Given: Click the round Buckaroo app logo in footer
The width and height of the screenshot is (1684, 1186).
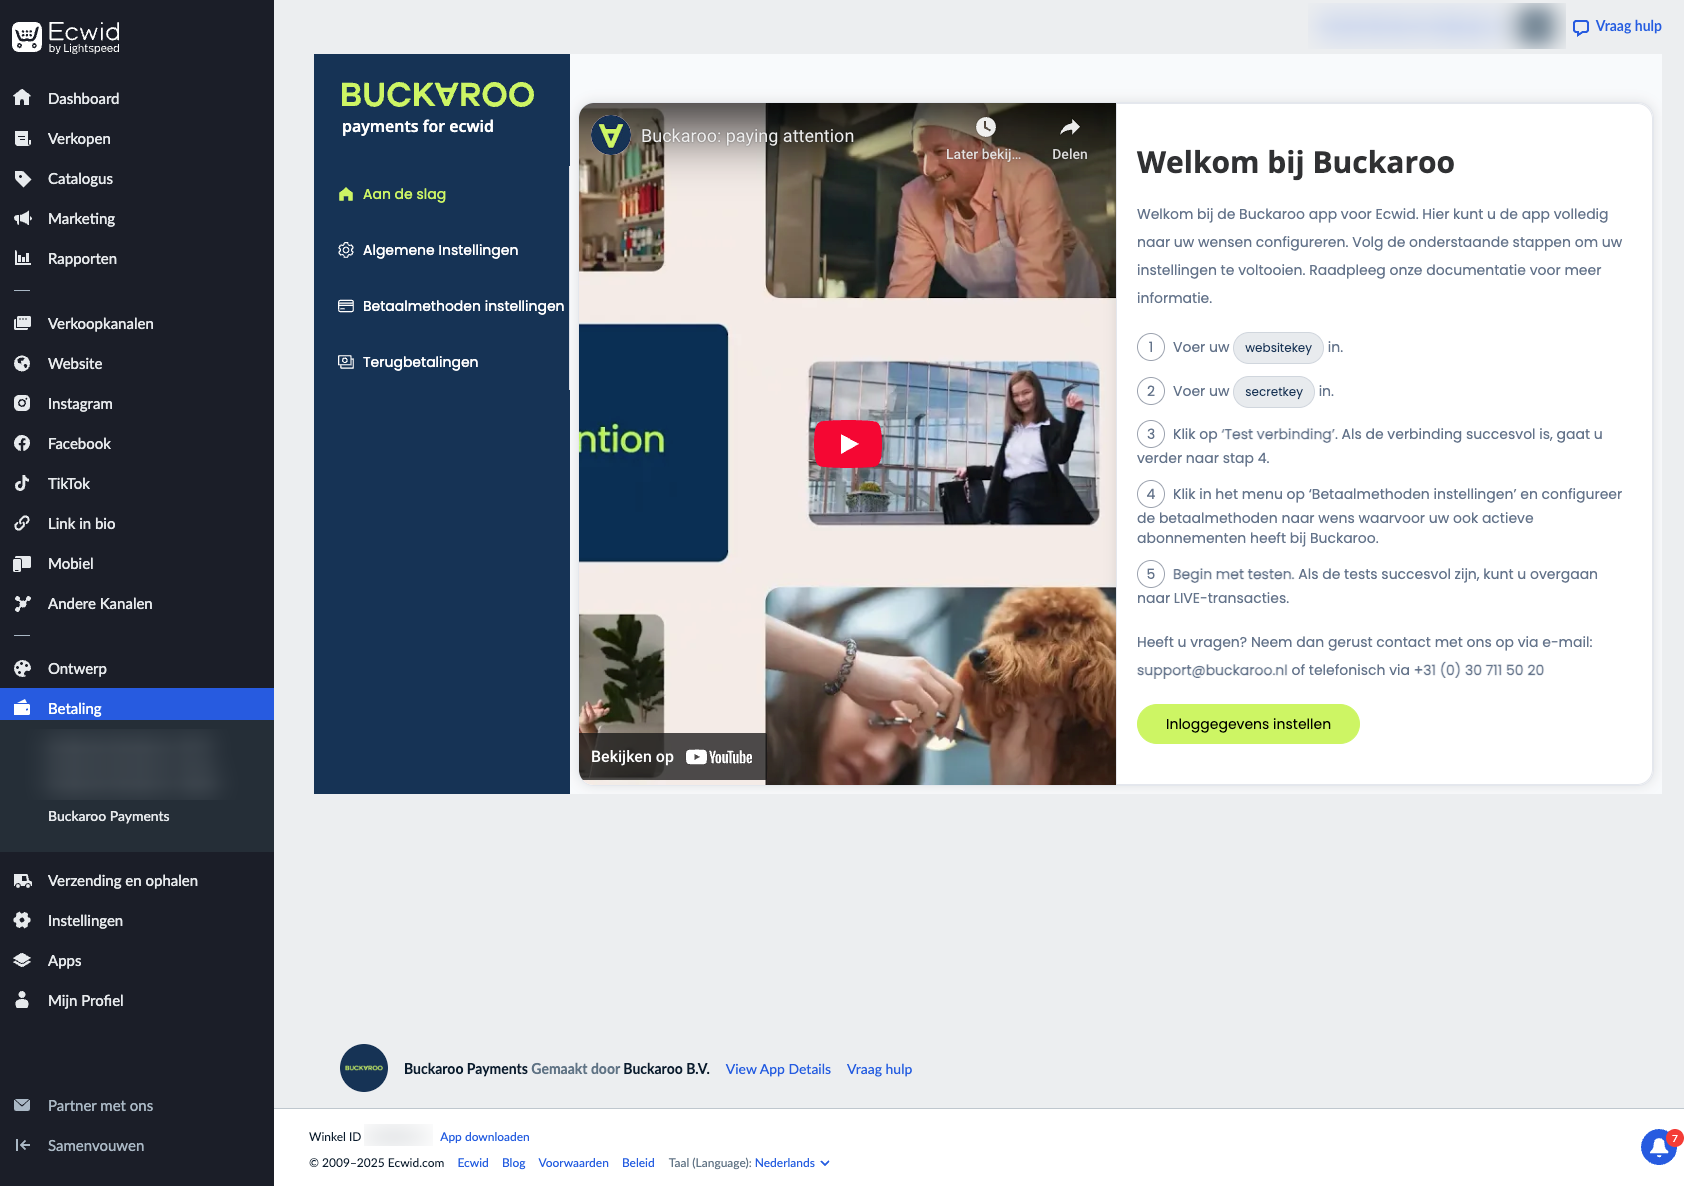Looking at the screenshot, I should [x=364, y=1068].
